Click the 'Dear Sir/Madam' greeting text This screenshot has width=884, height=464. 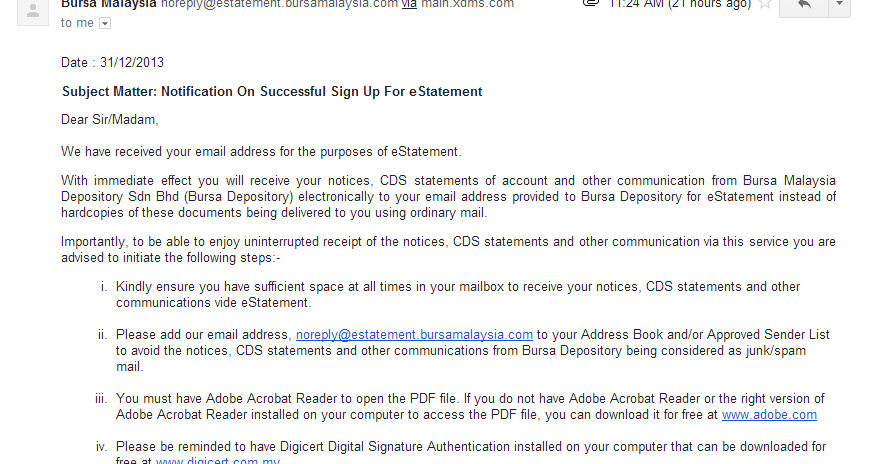[109, 120]
